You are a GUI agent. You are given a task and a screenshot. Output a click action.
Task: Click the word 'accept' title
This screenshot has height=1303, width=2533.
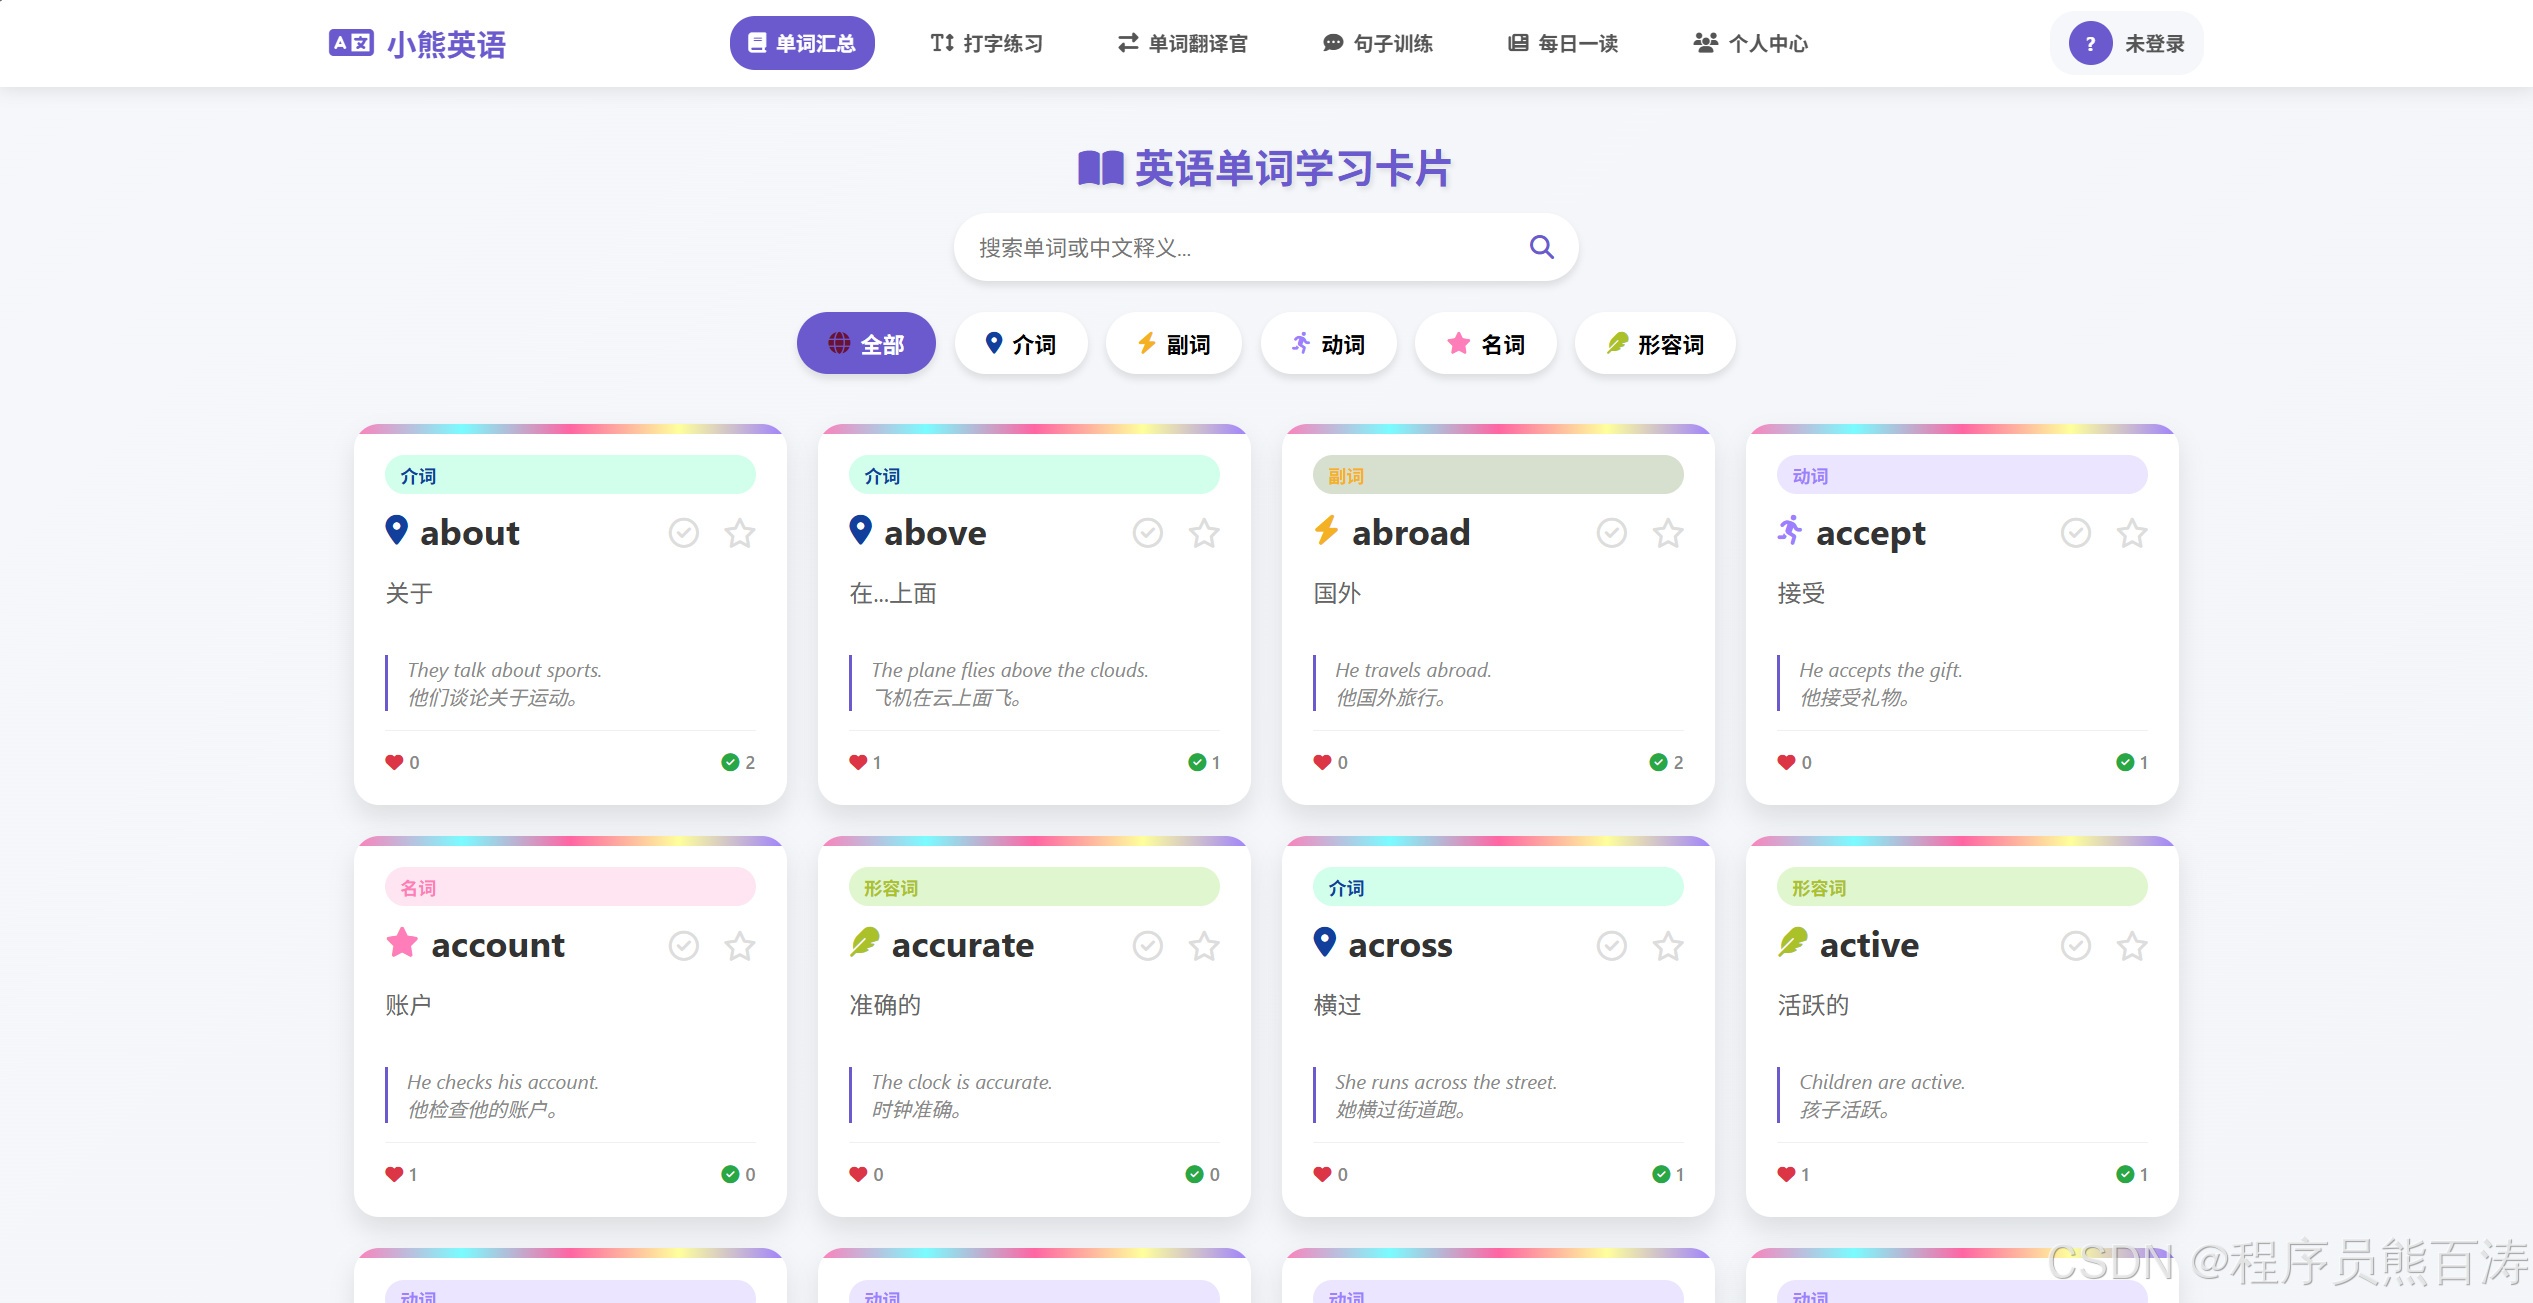[x=1870, y=533]
